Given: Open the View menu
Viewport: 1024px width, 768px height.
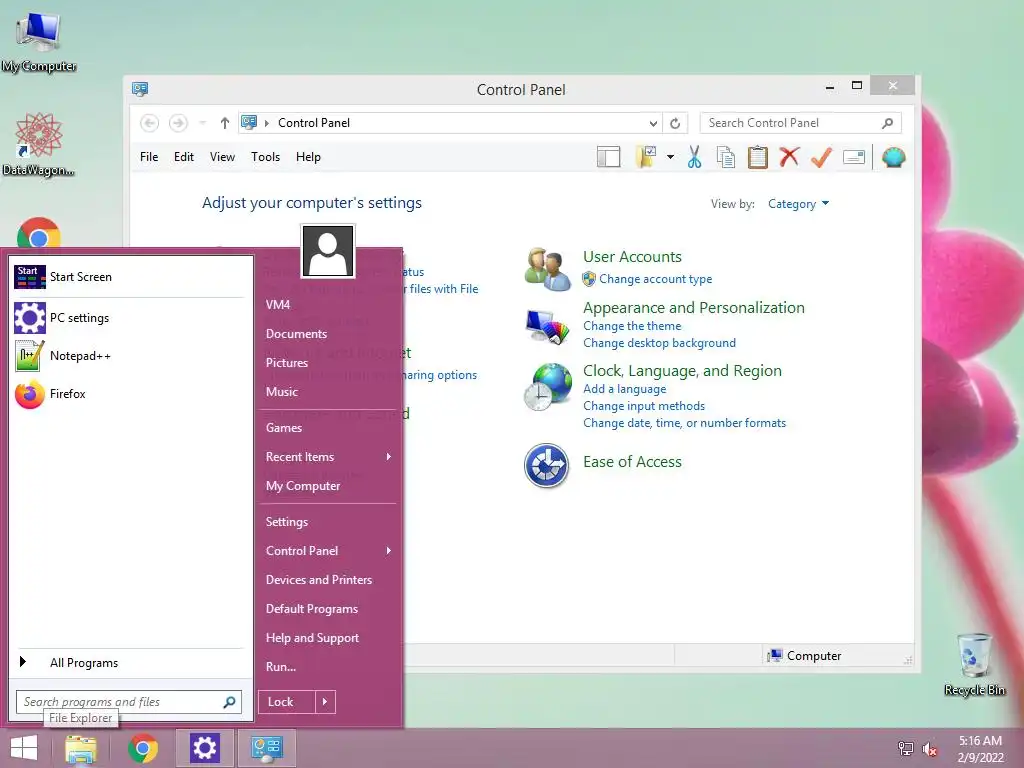Looking at the screenshot, I should coord(222,157).
